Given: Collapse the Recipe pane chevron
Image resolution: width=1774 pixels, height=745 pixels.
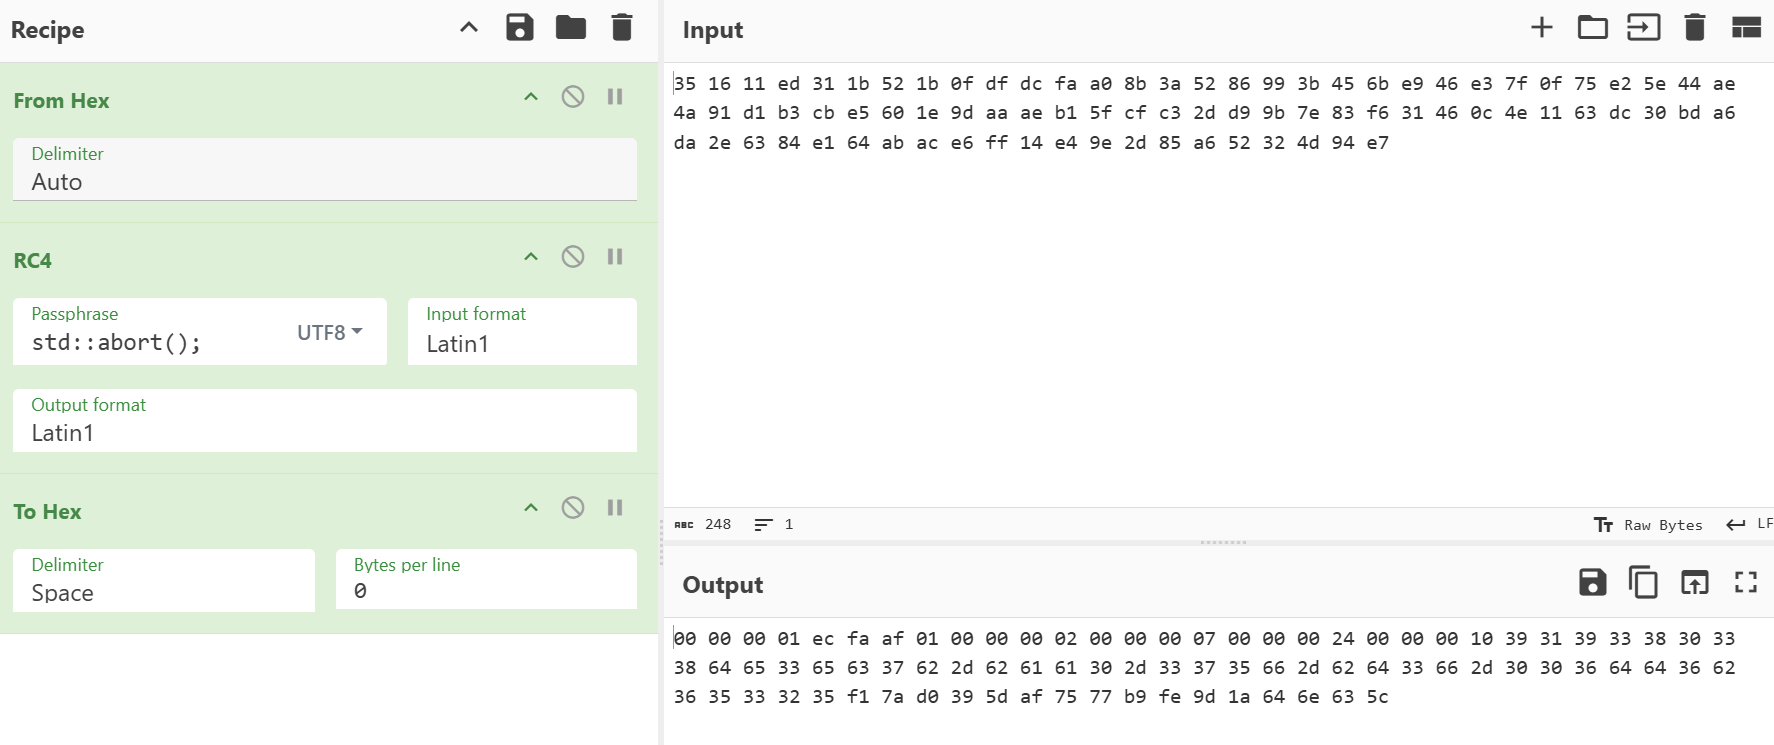Looking at the screenshot, I should click(x=469, y=28).
